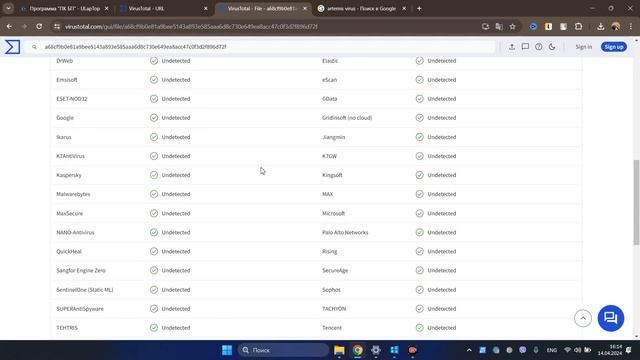
Task: Click the translate page icon in address bar
Action: click(499, 27)
